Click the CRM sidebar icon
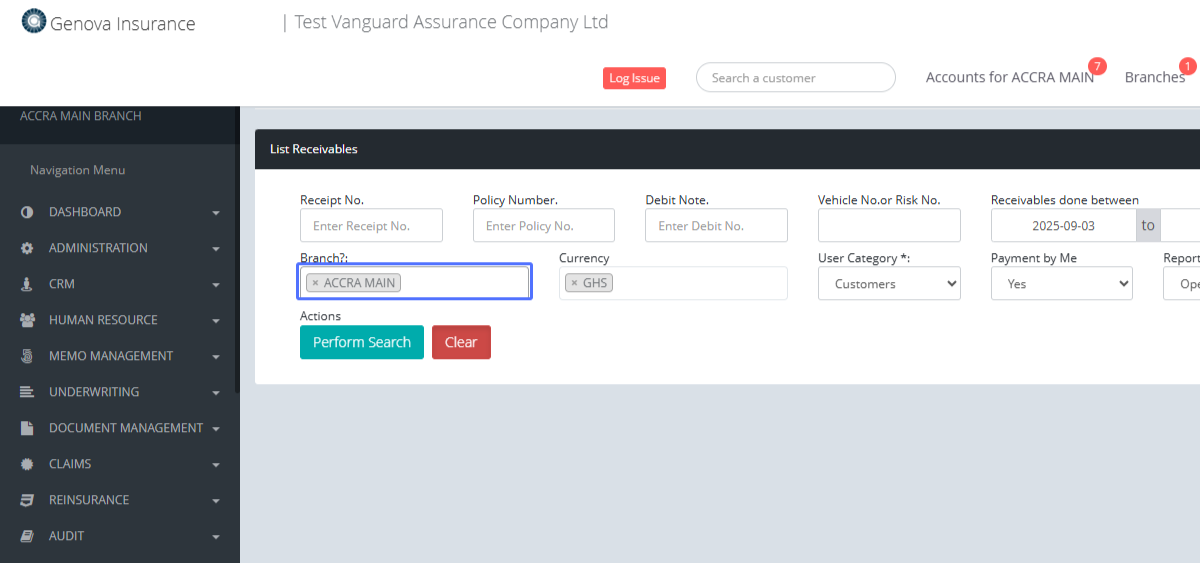This screenshot has width=1200, height=563. (27, 284)
